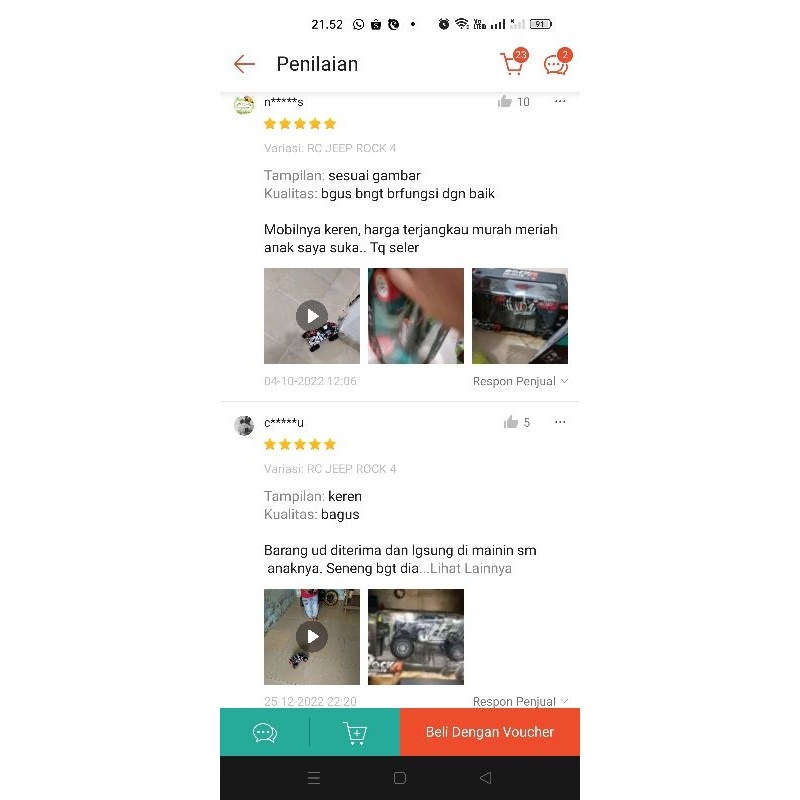Viewport: 800px width, 800px height.
Task: Open the monster truck box photo in second review
Action: point(416,637)
